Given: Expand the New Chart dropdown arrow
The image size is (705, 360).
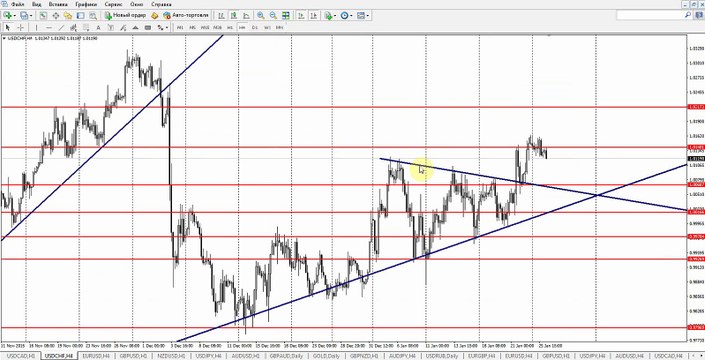Looking at the screenshot, I should click(15, 16).
